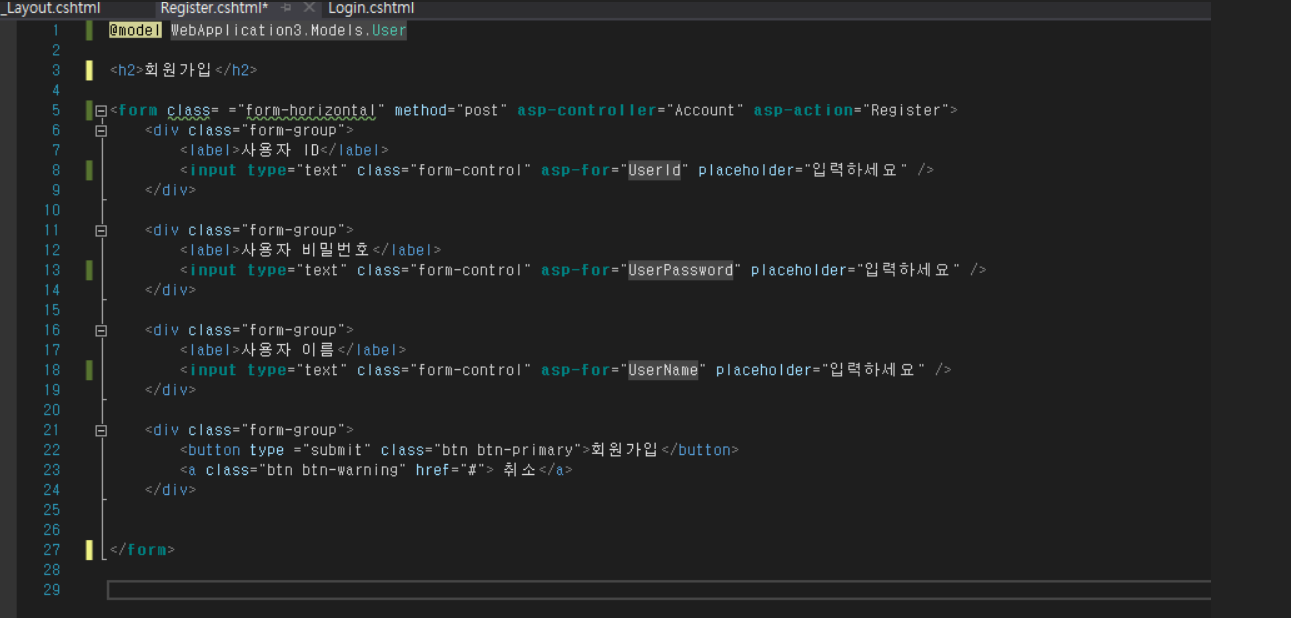This screenshot has height=618, width=1291.
Task: Click the asp-controller attribute name
Action: [587, 110]
